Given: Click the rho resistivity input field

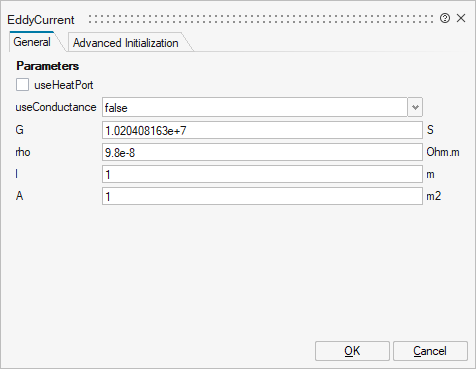Looking at the screenshot, I should coord(262,152).
